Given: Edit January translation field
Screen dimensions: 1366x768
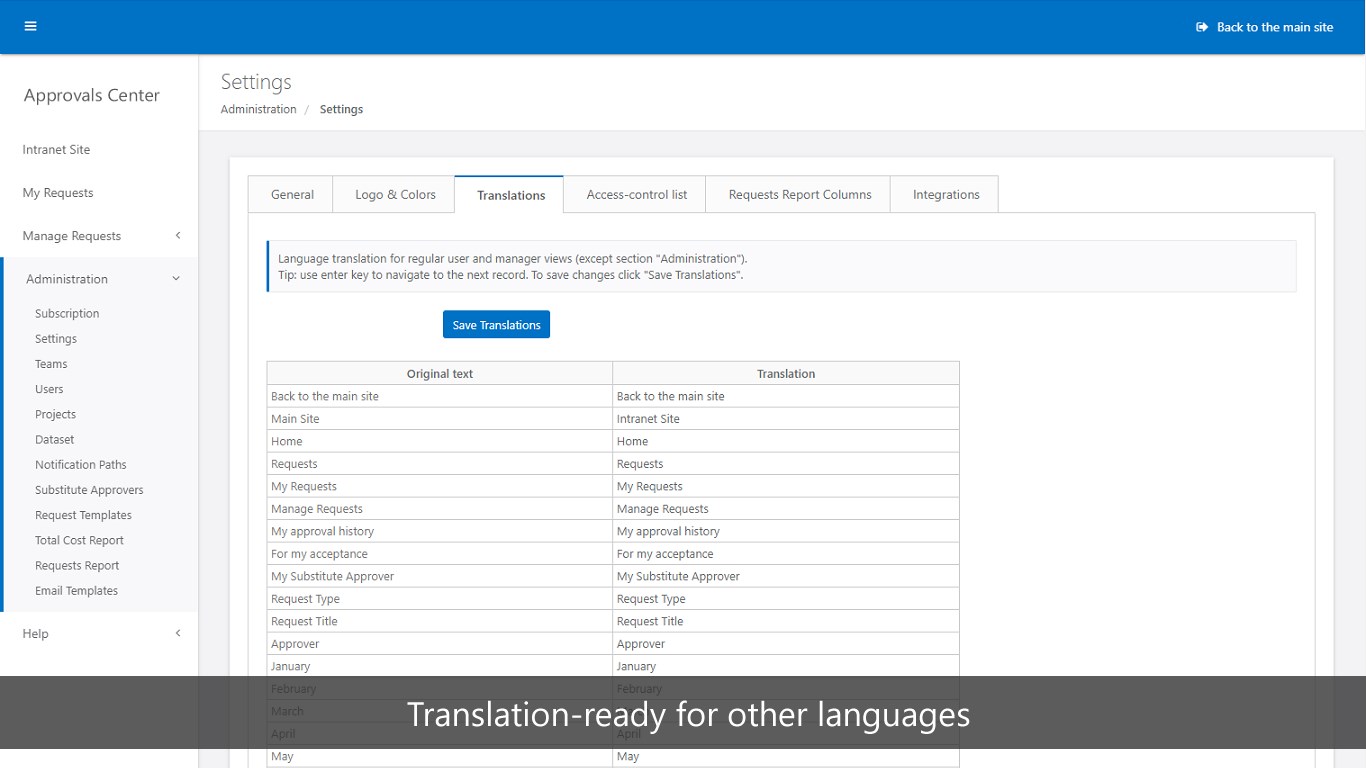Looking at the screenshot, I should pyautogui.click(x=786, y=666).
